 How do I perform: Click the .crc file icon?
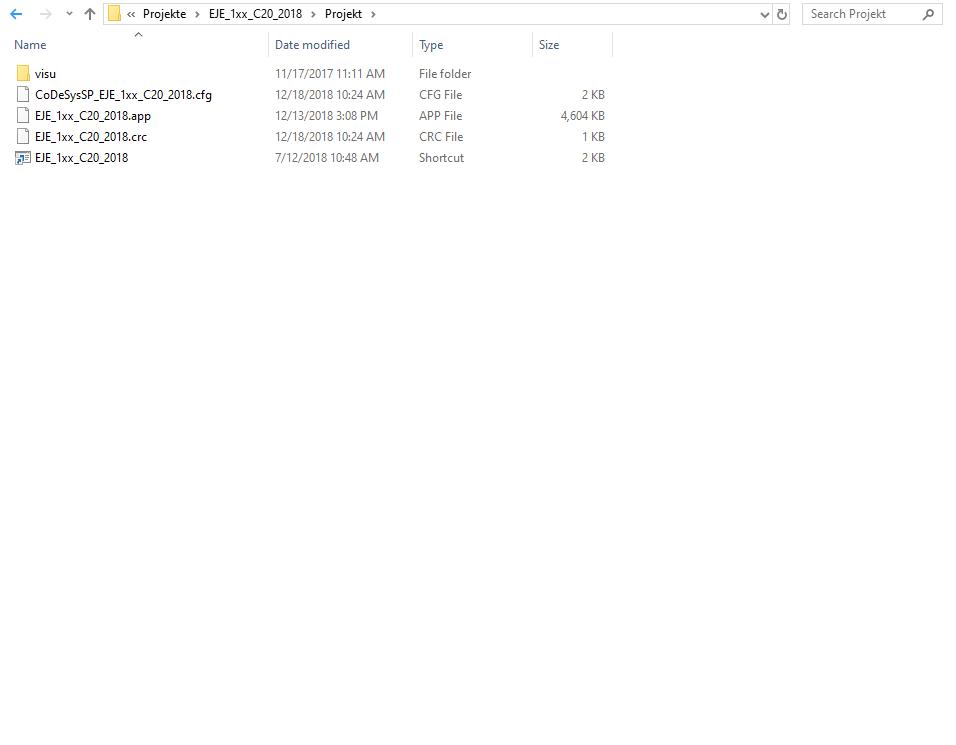(x=23, y=137)
